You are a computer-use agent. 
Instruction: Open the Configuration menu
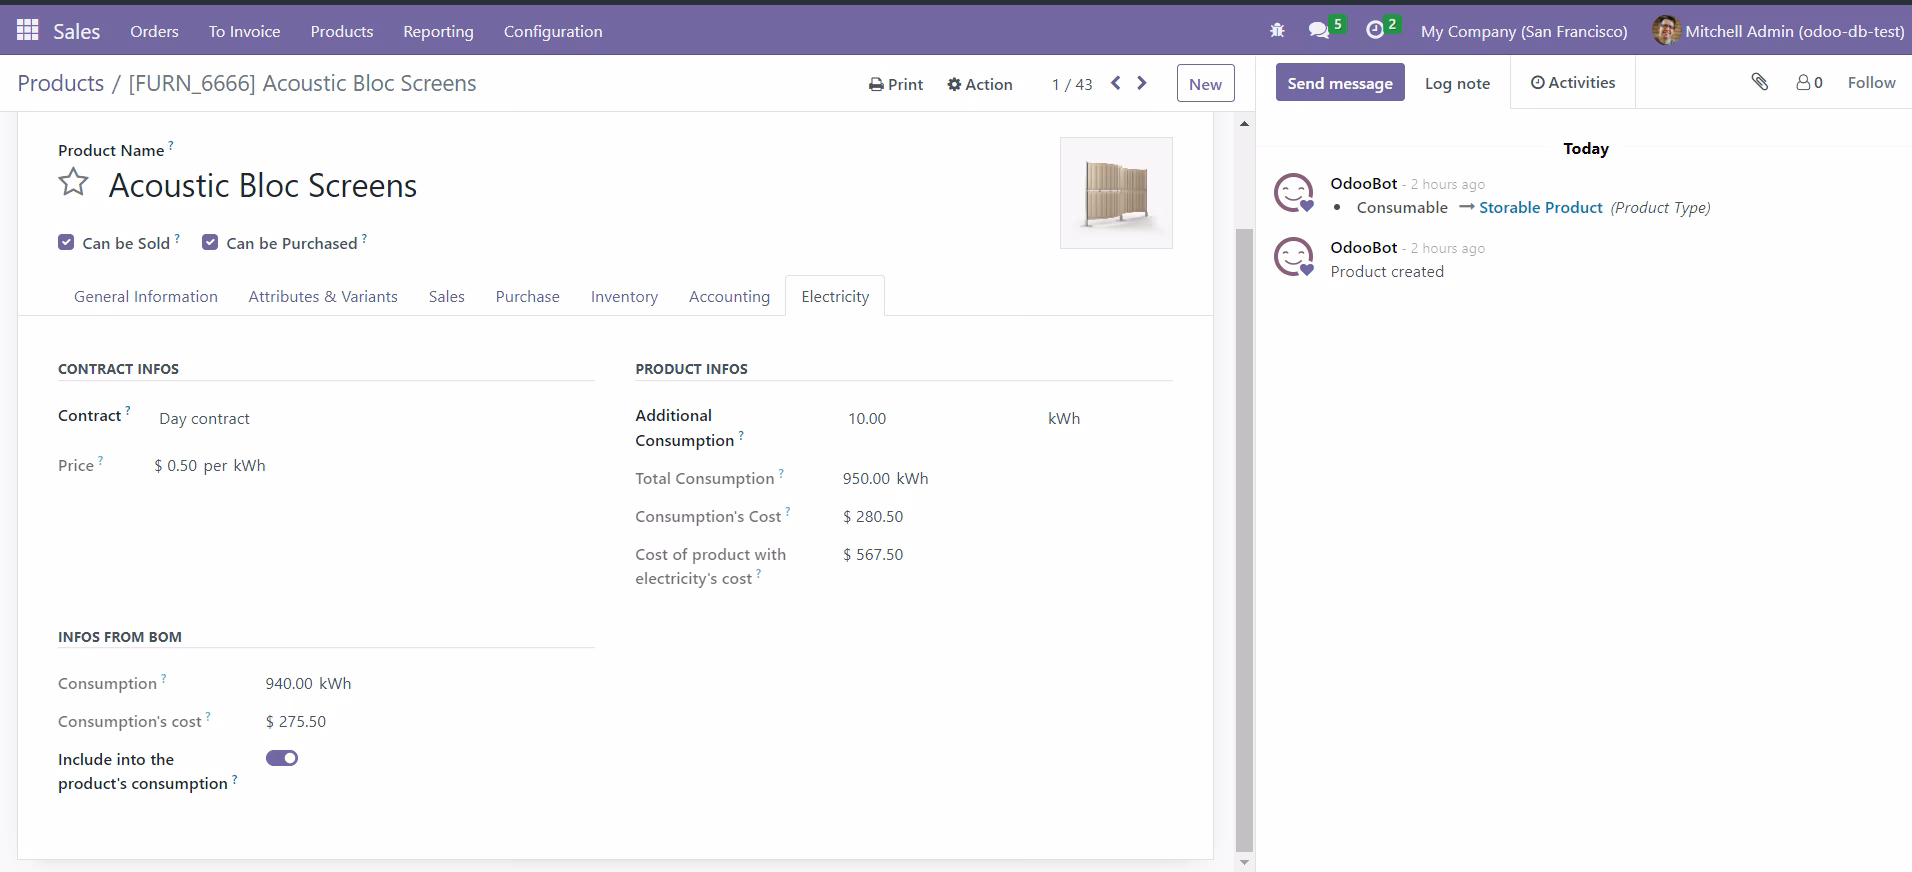[553, 31]
